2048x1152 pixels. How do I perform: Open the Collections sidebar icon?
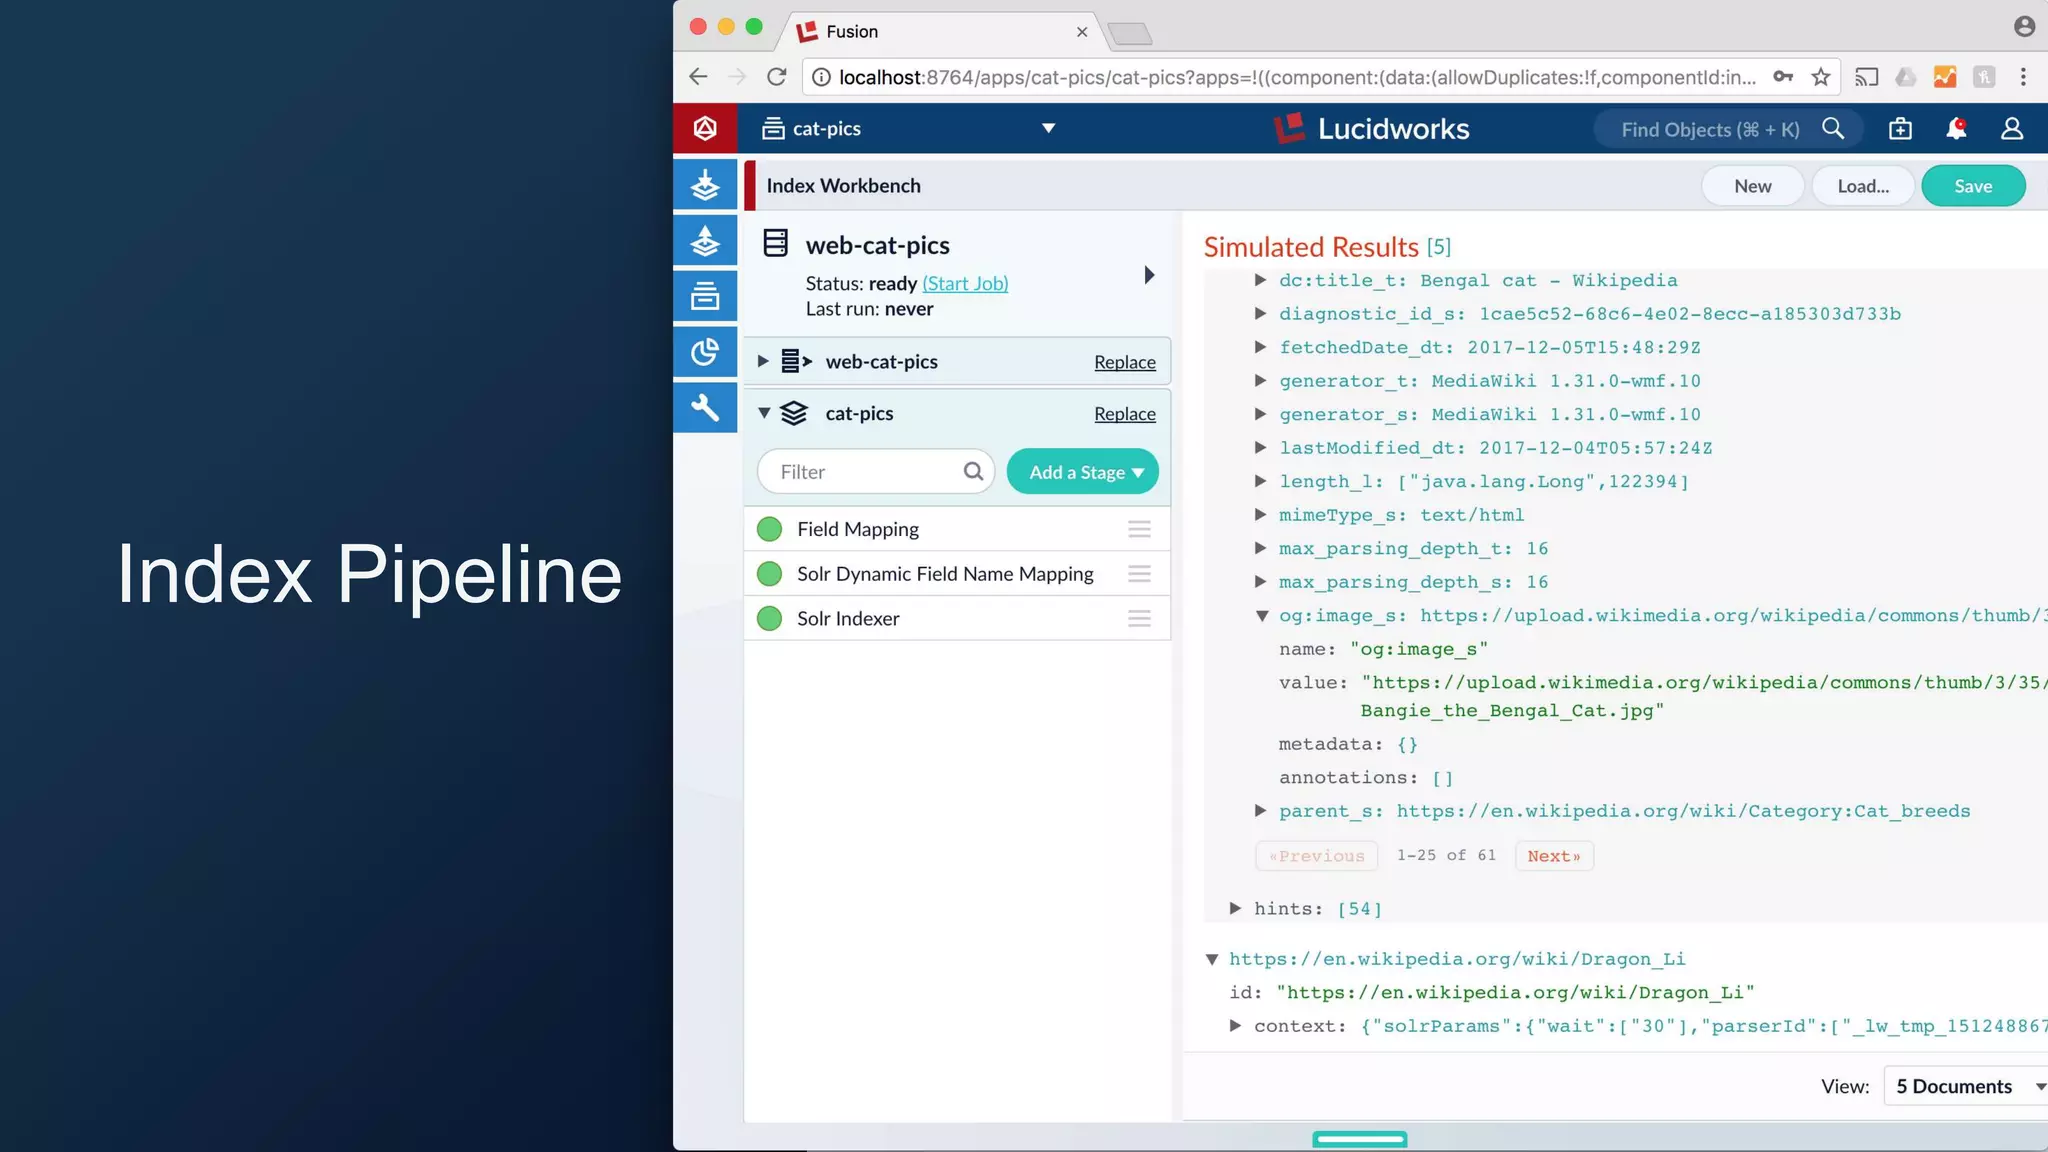coord(705,296)
